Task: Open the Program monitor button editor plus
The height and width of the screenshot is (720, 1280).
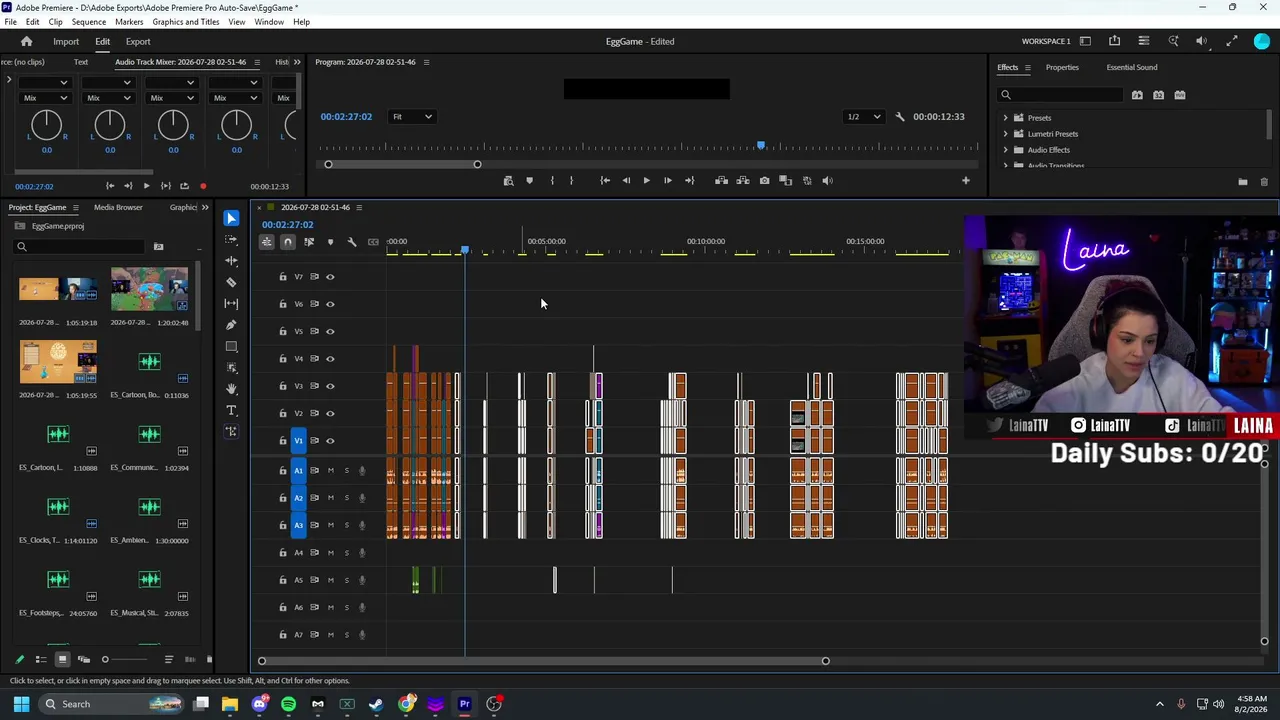Action: [965, 181]
